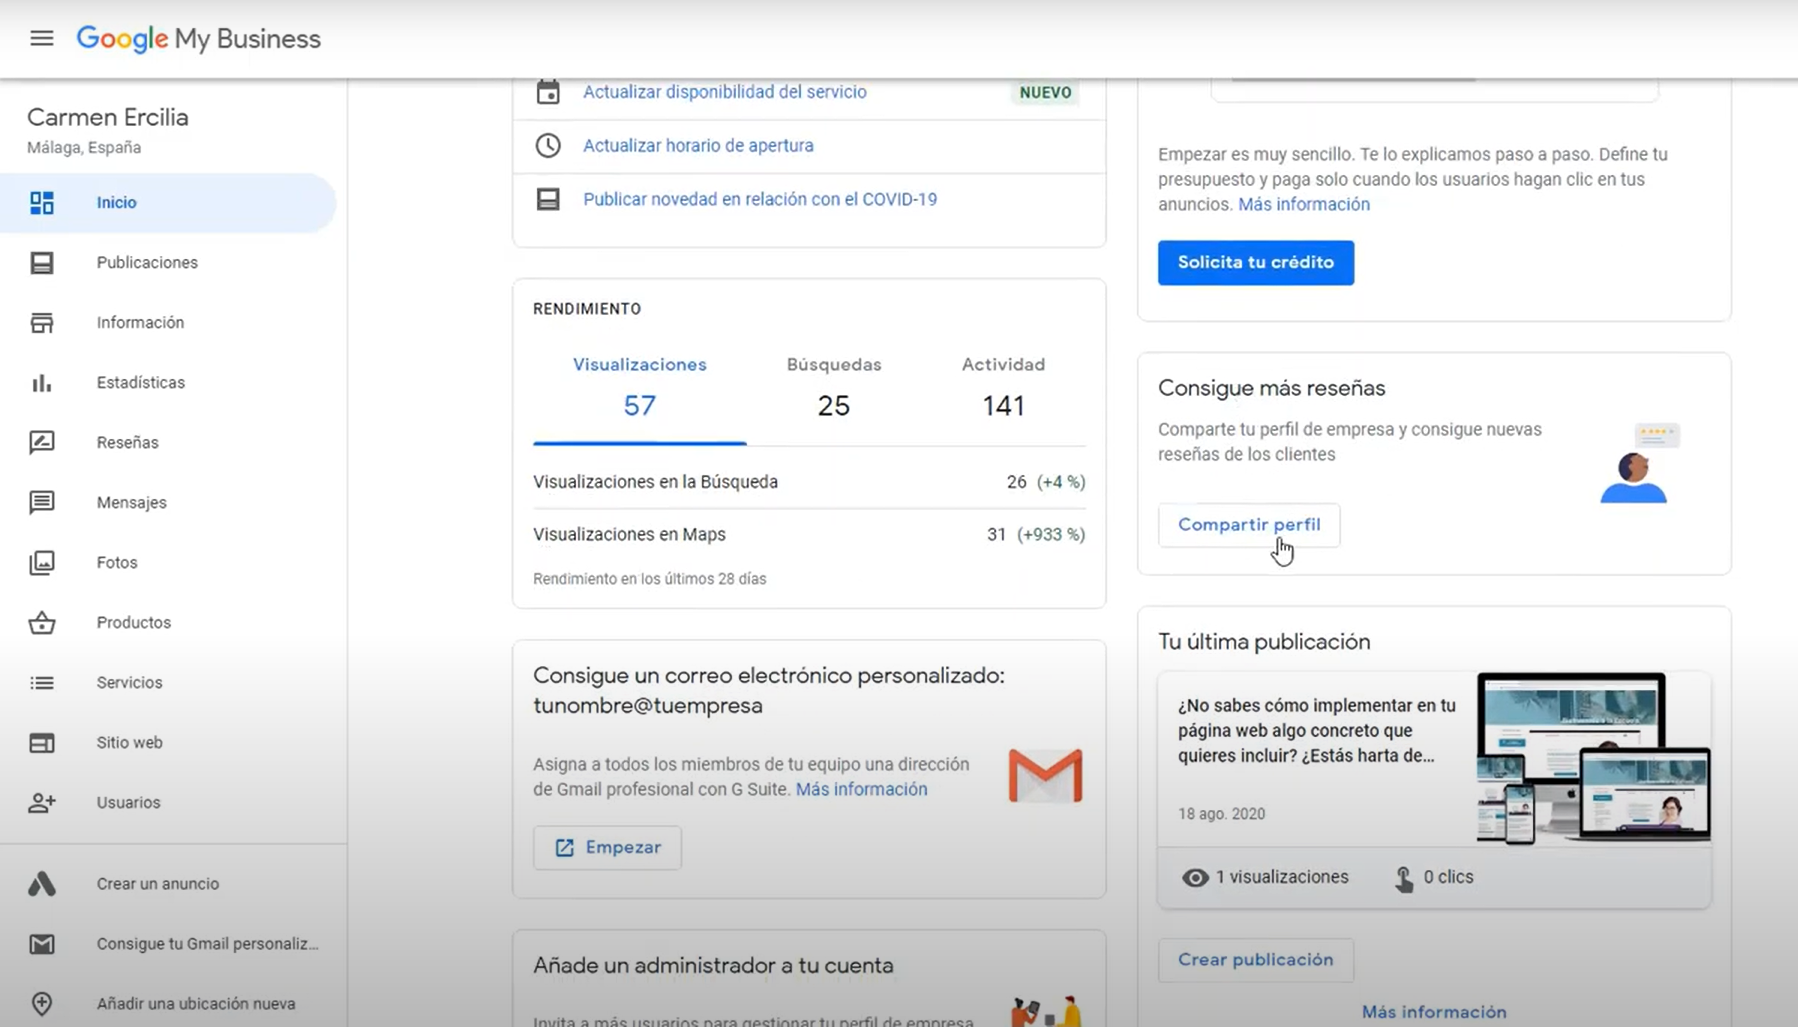Click the eye icon next to 1 visualizaciones
This screenshot has height=1027, width=1798.
click(1195, 878)
